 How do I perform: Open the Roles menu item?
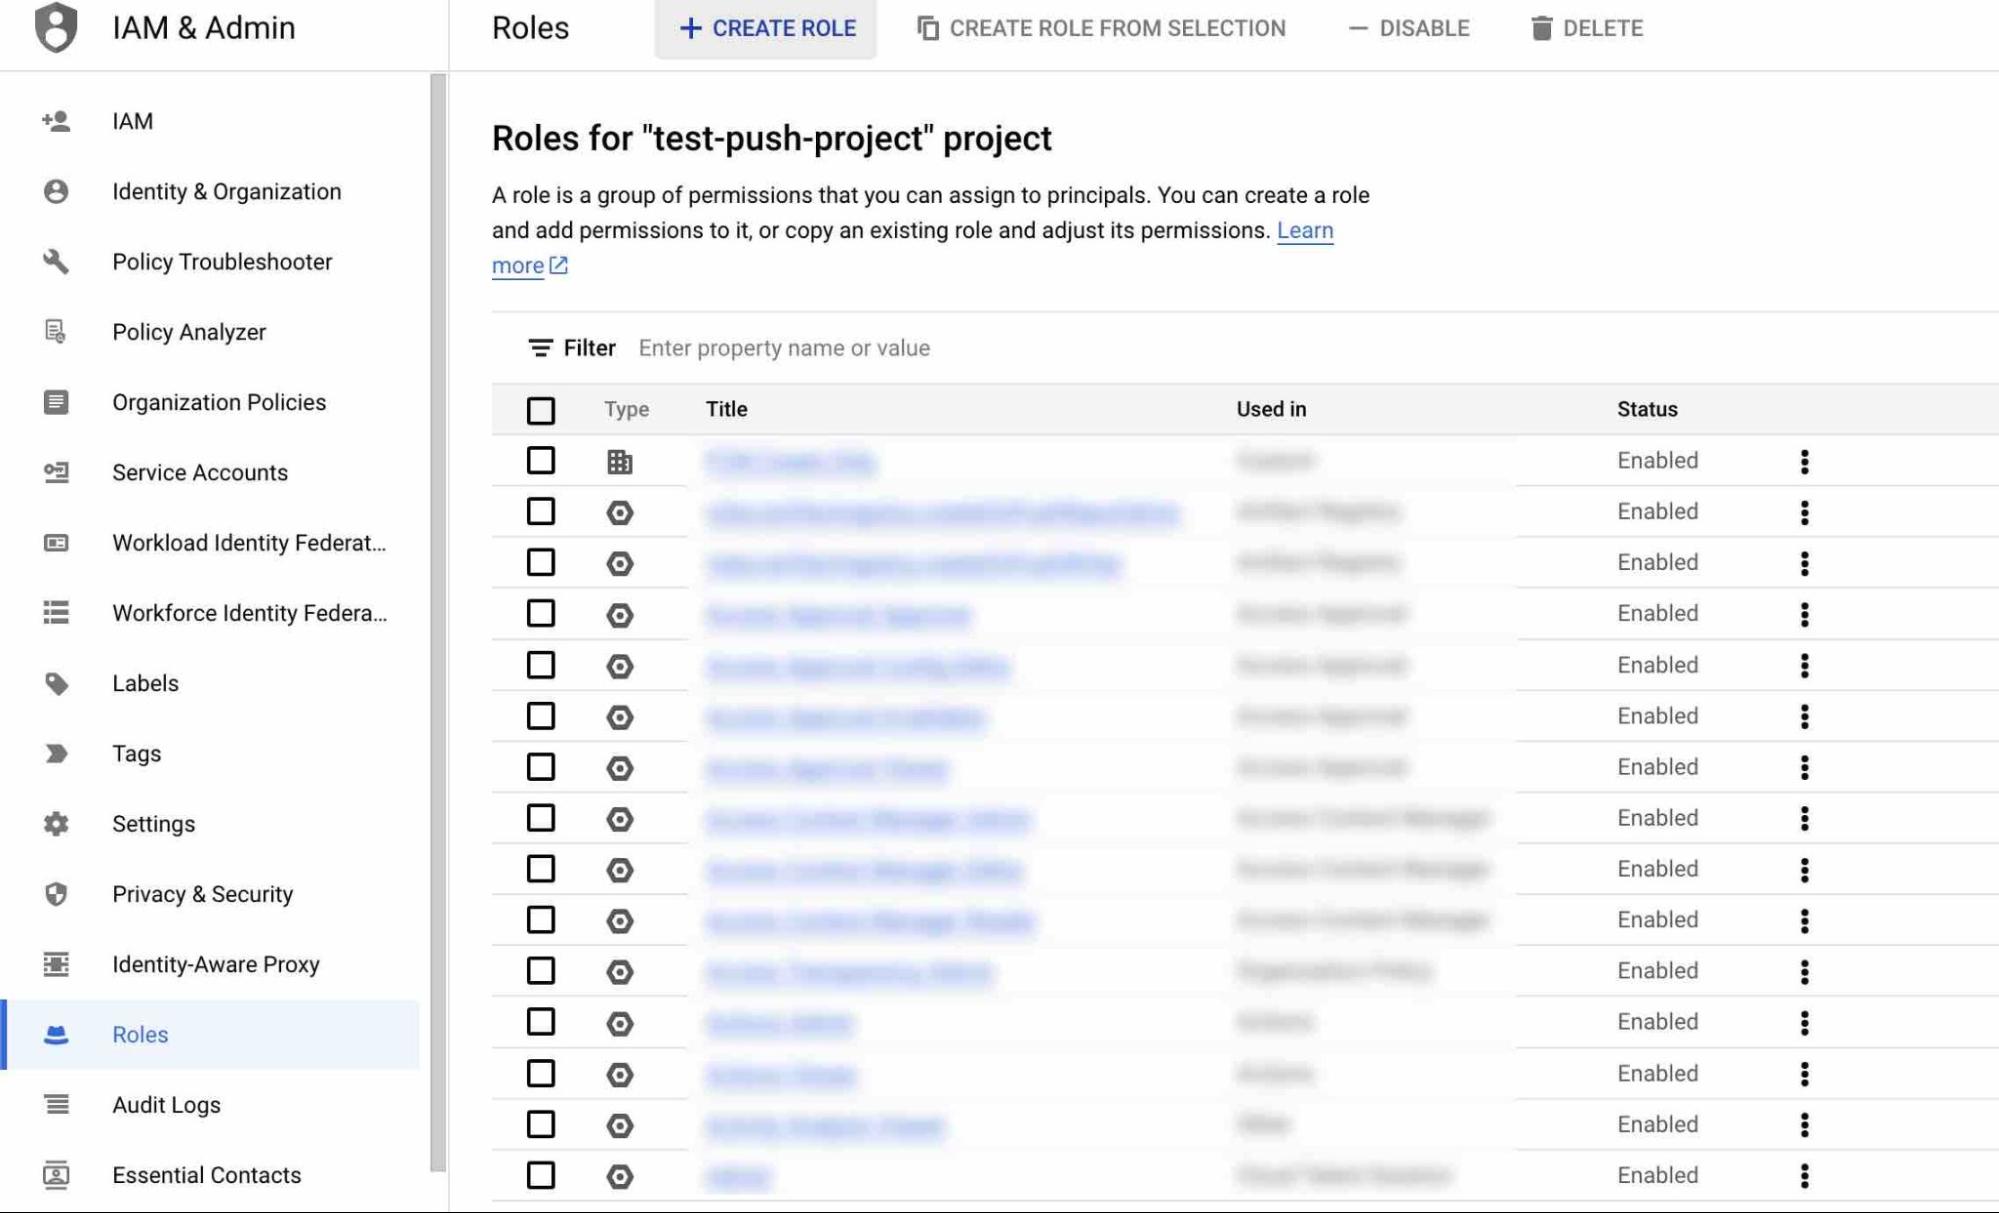point(139,1033)
